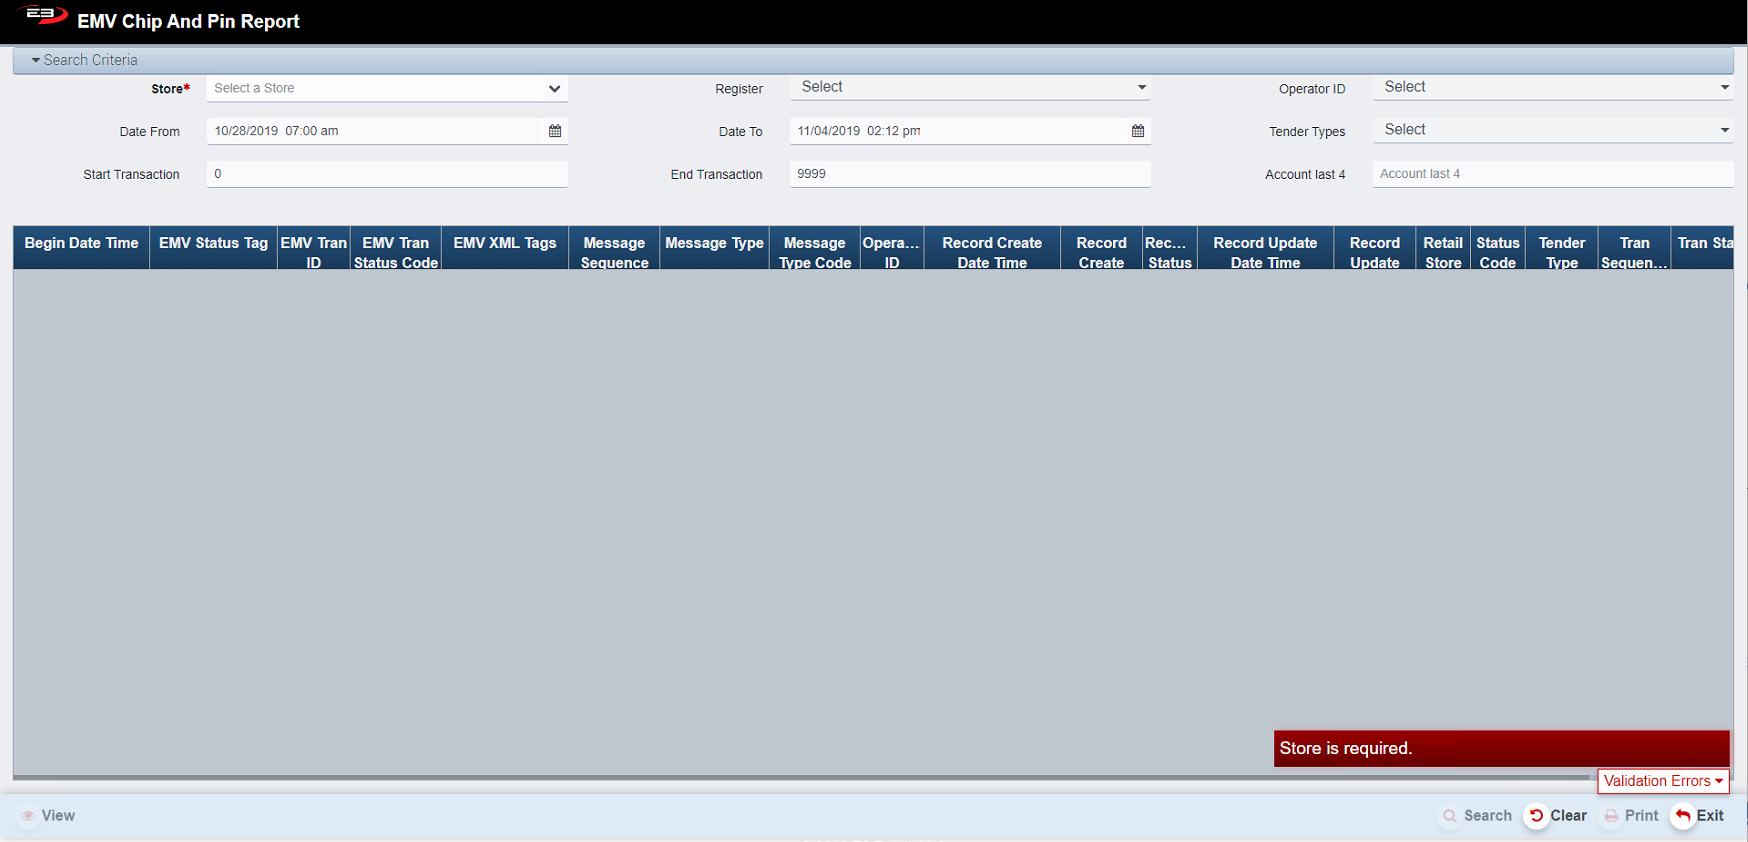Sort by Begin Date Time column header
The width and height of the screenshot is (1748, 842).
(81, 244)
